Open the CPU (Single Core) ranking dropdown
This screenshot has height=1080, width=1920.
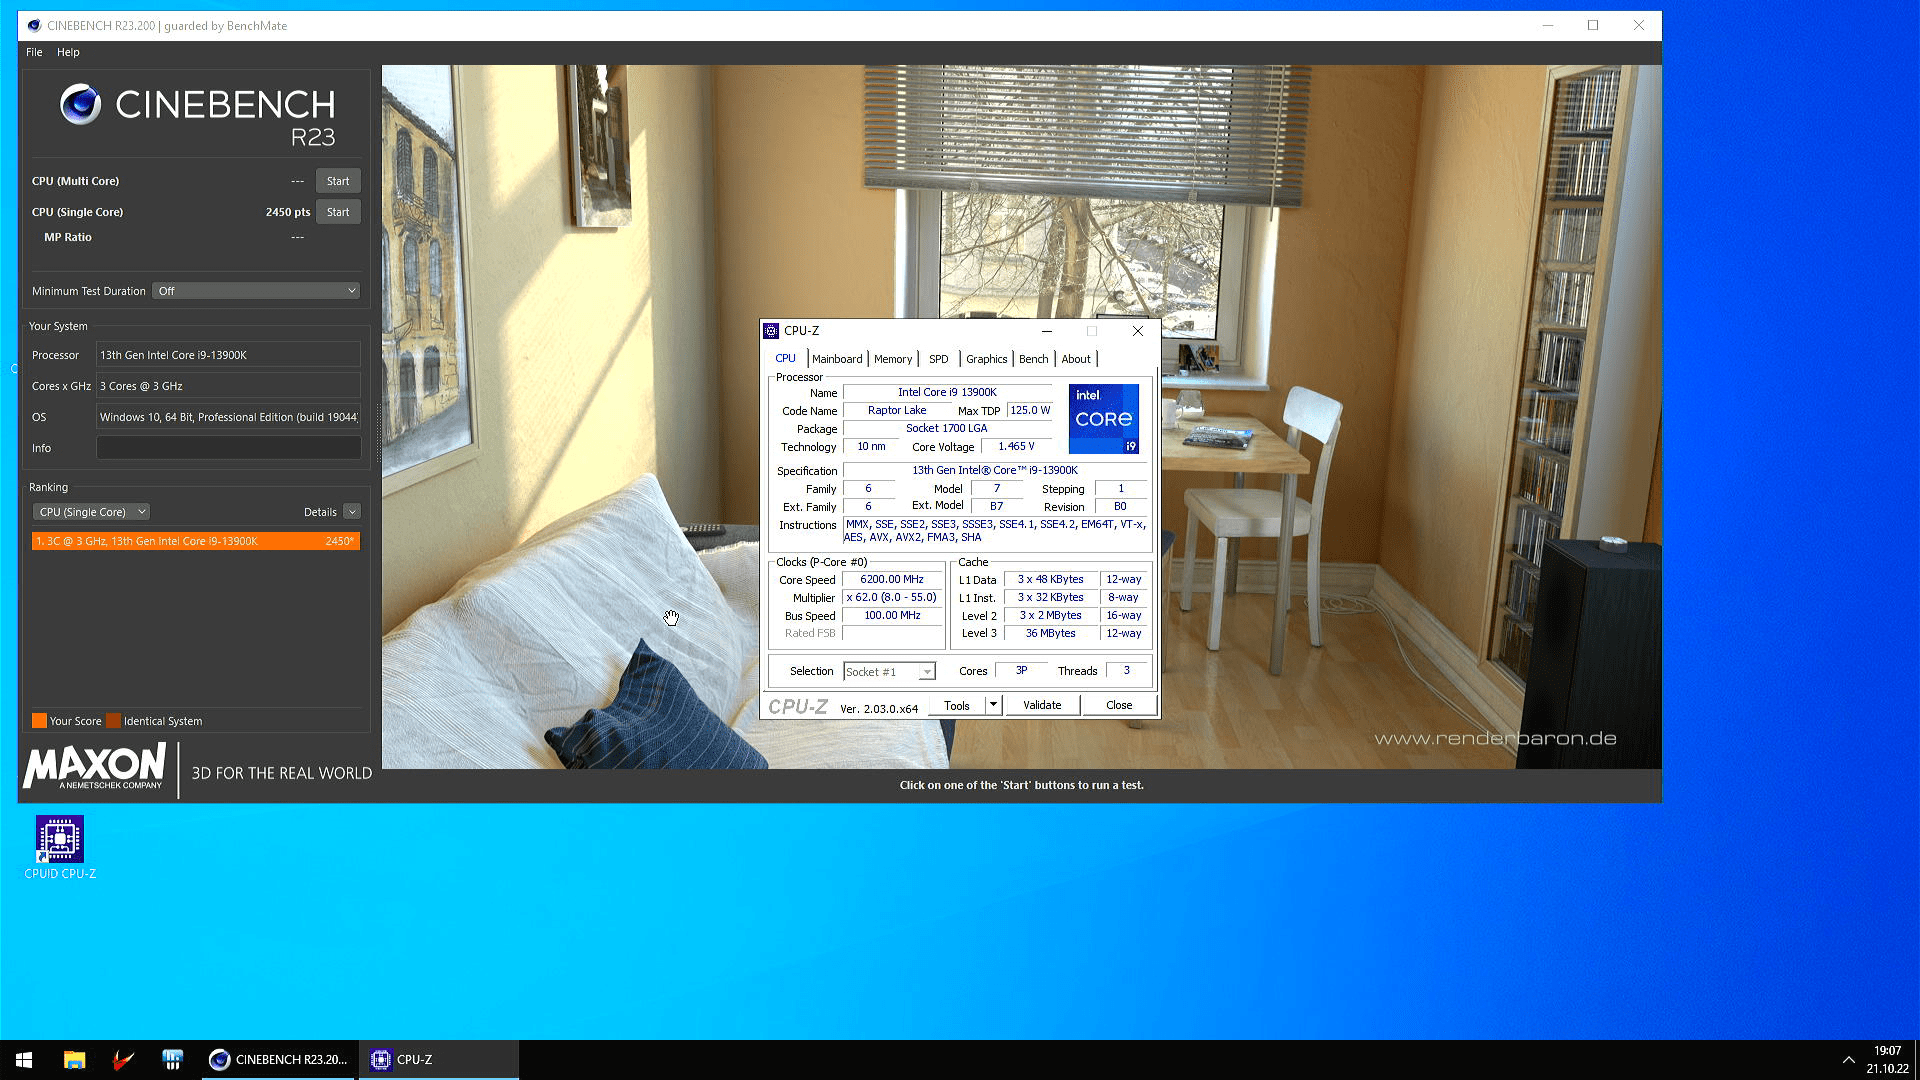tap(91, 512)
